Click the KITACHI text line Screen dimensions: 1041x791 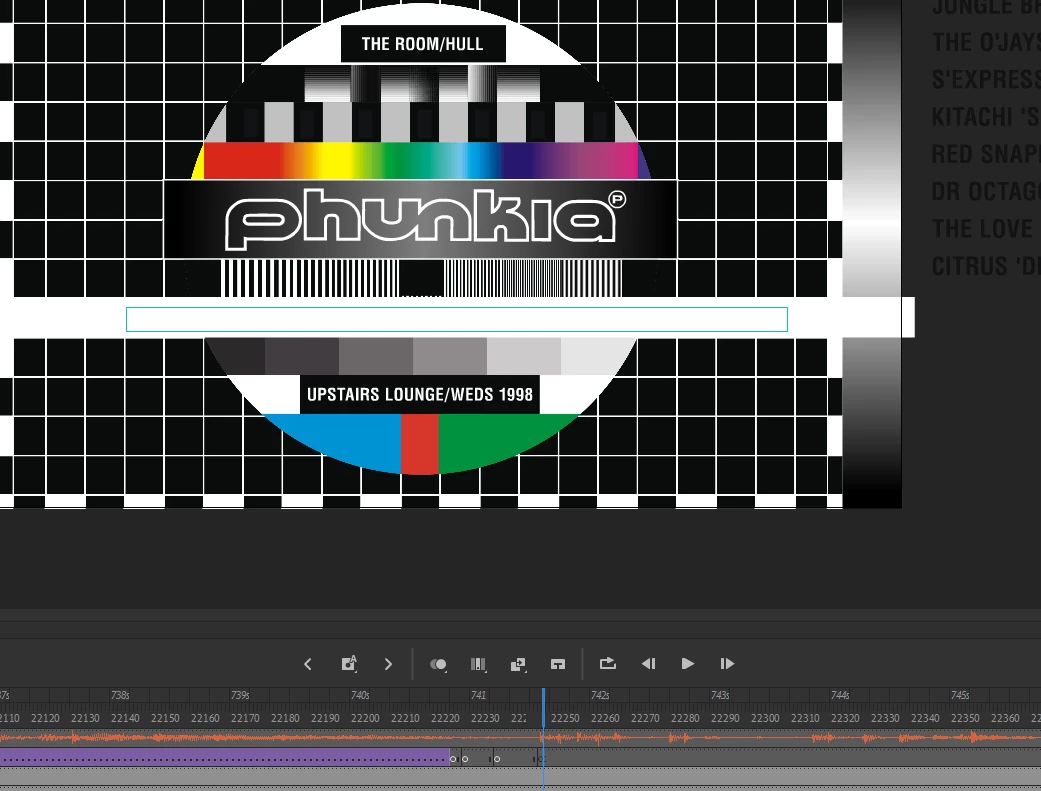986,117
